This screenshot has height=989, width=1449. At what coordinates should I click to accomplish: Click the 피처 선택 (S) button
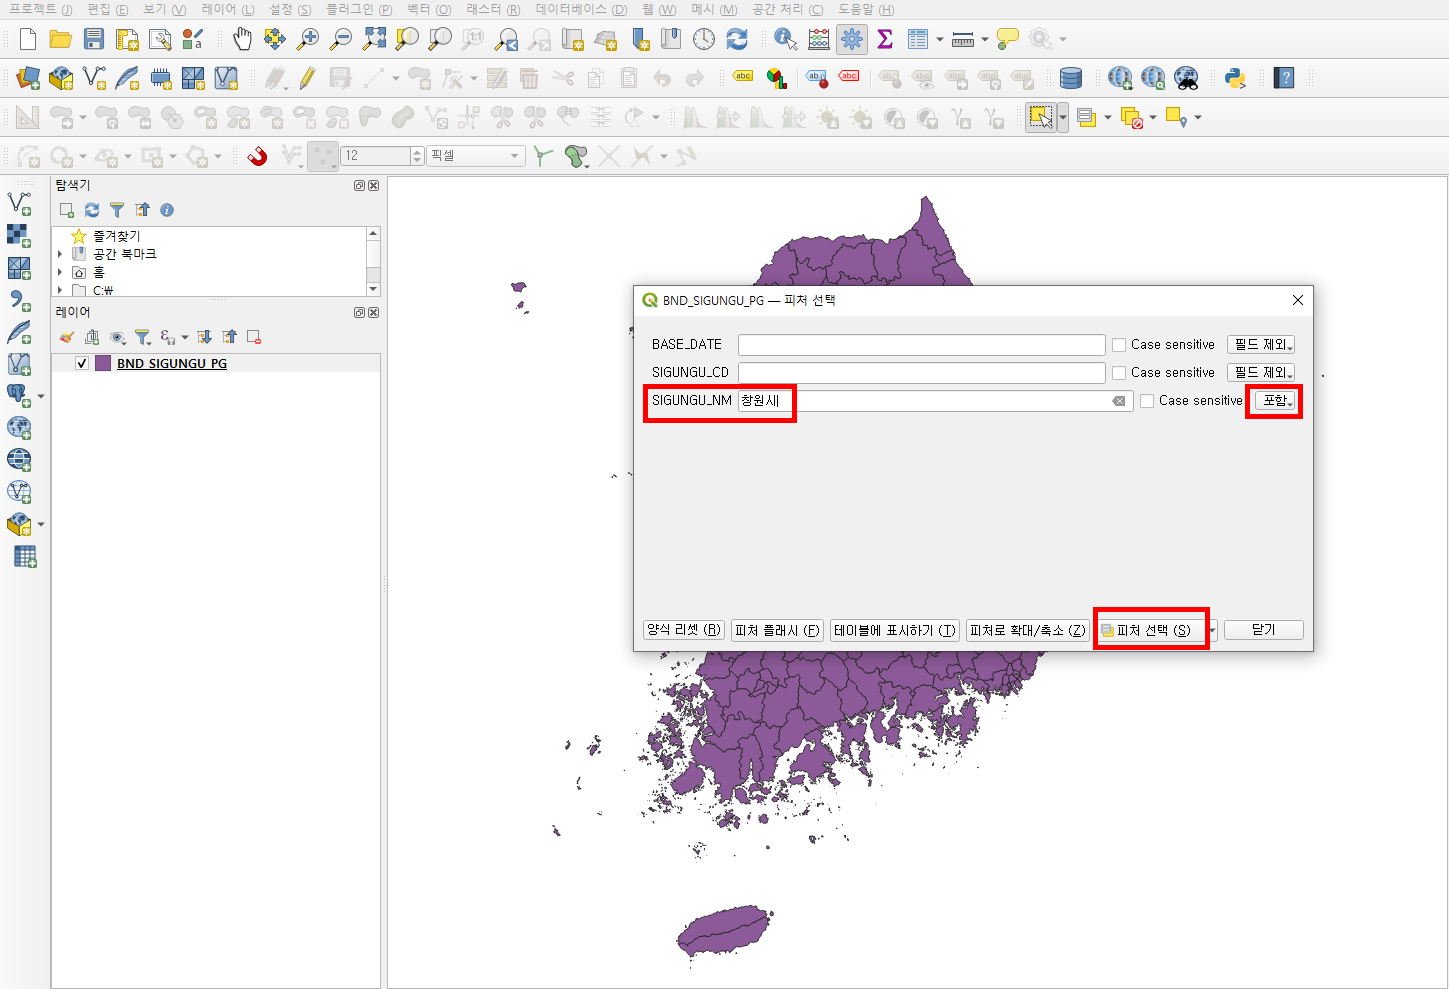[x=1151, y=630]
